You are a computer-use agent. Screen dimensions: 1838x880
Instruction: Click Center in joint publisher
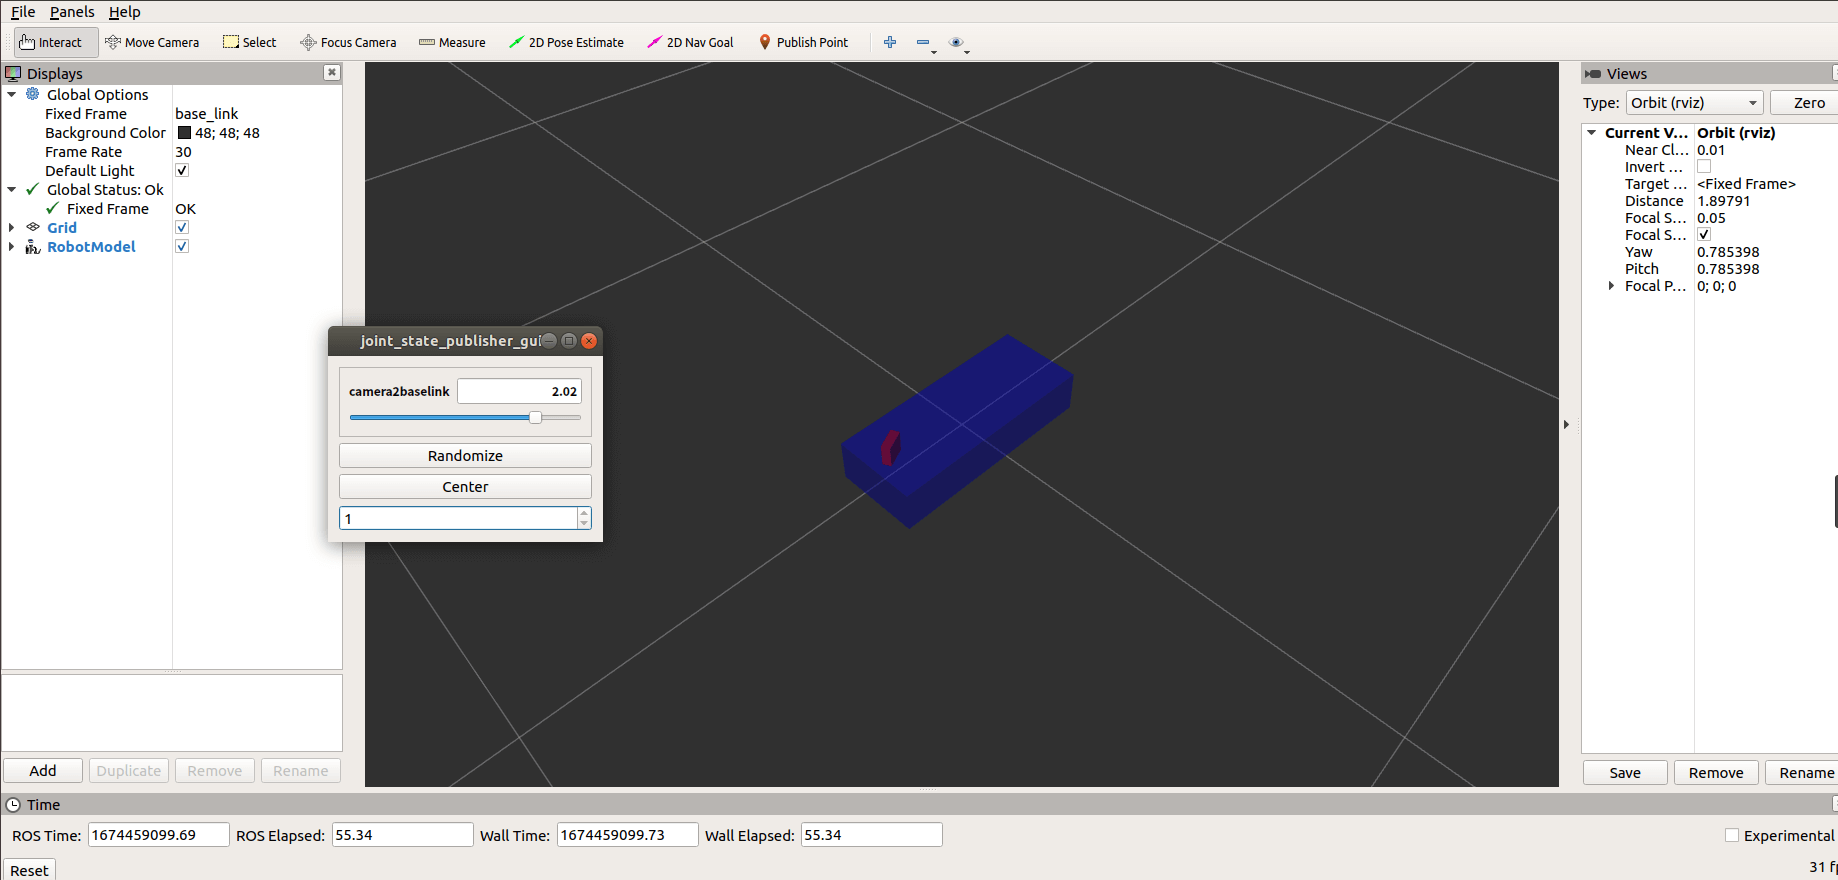pos(465,486)
